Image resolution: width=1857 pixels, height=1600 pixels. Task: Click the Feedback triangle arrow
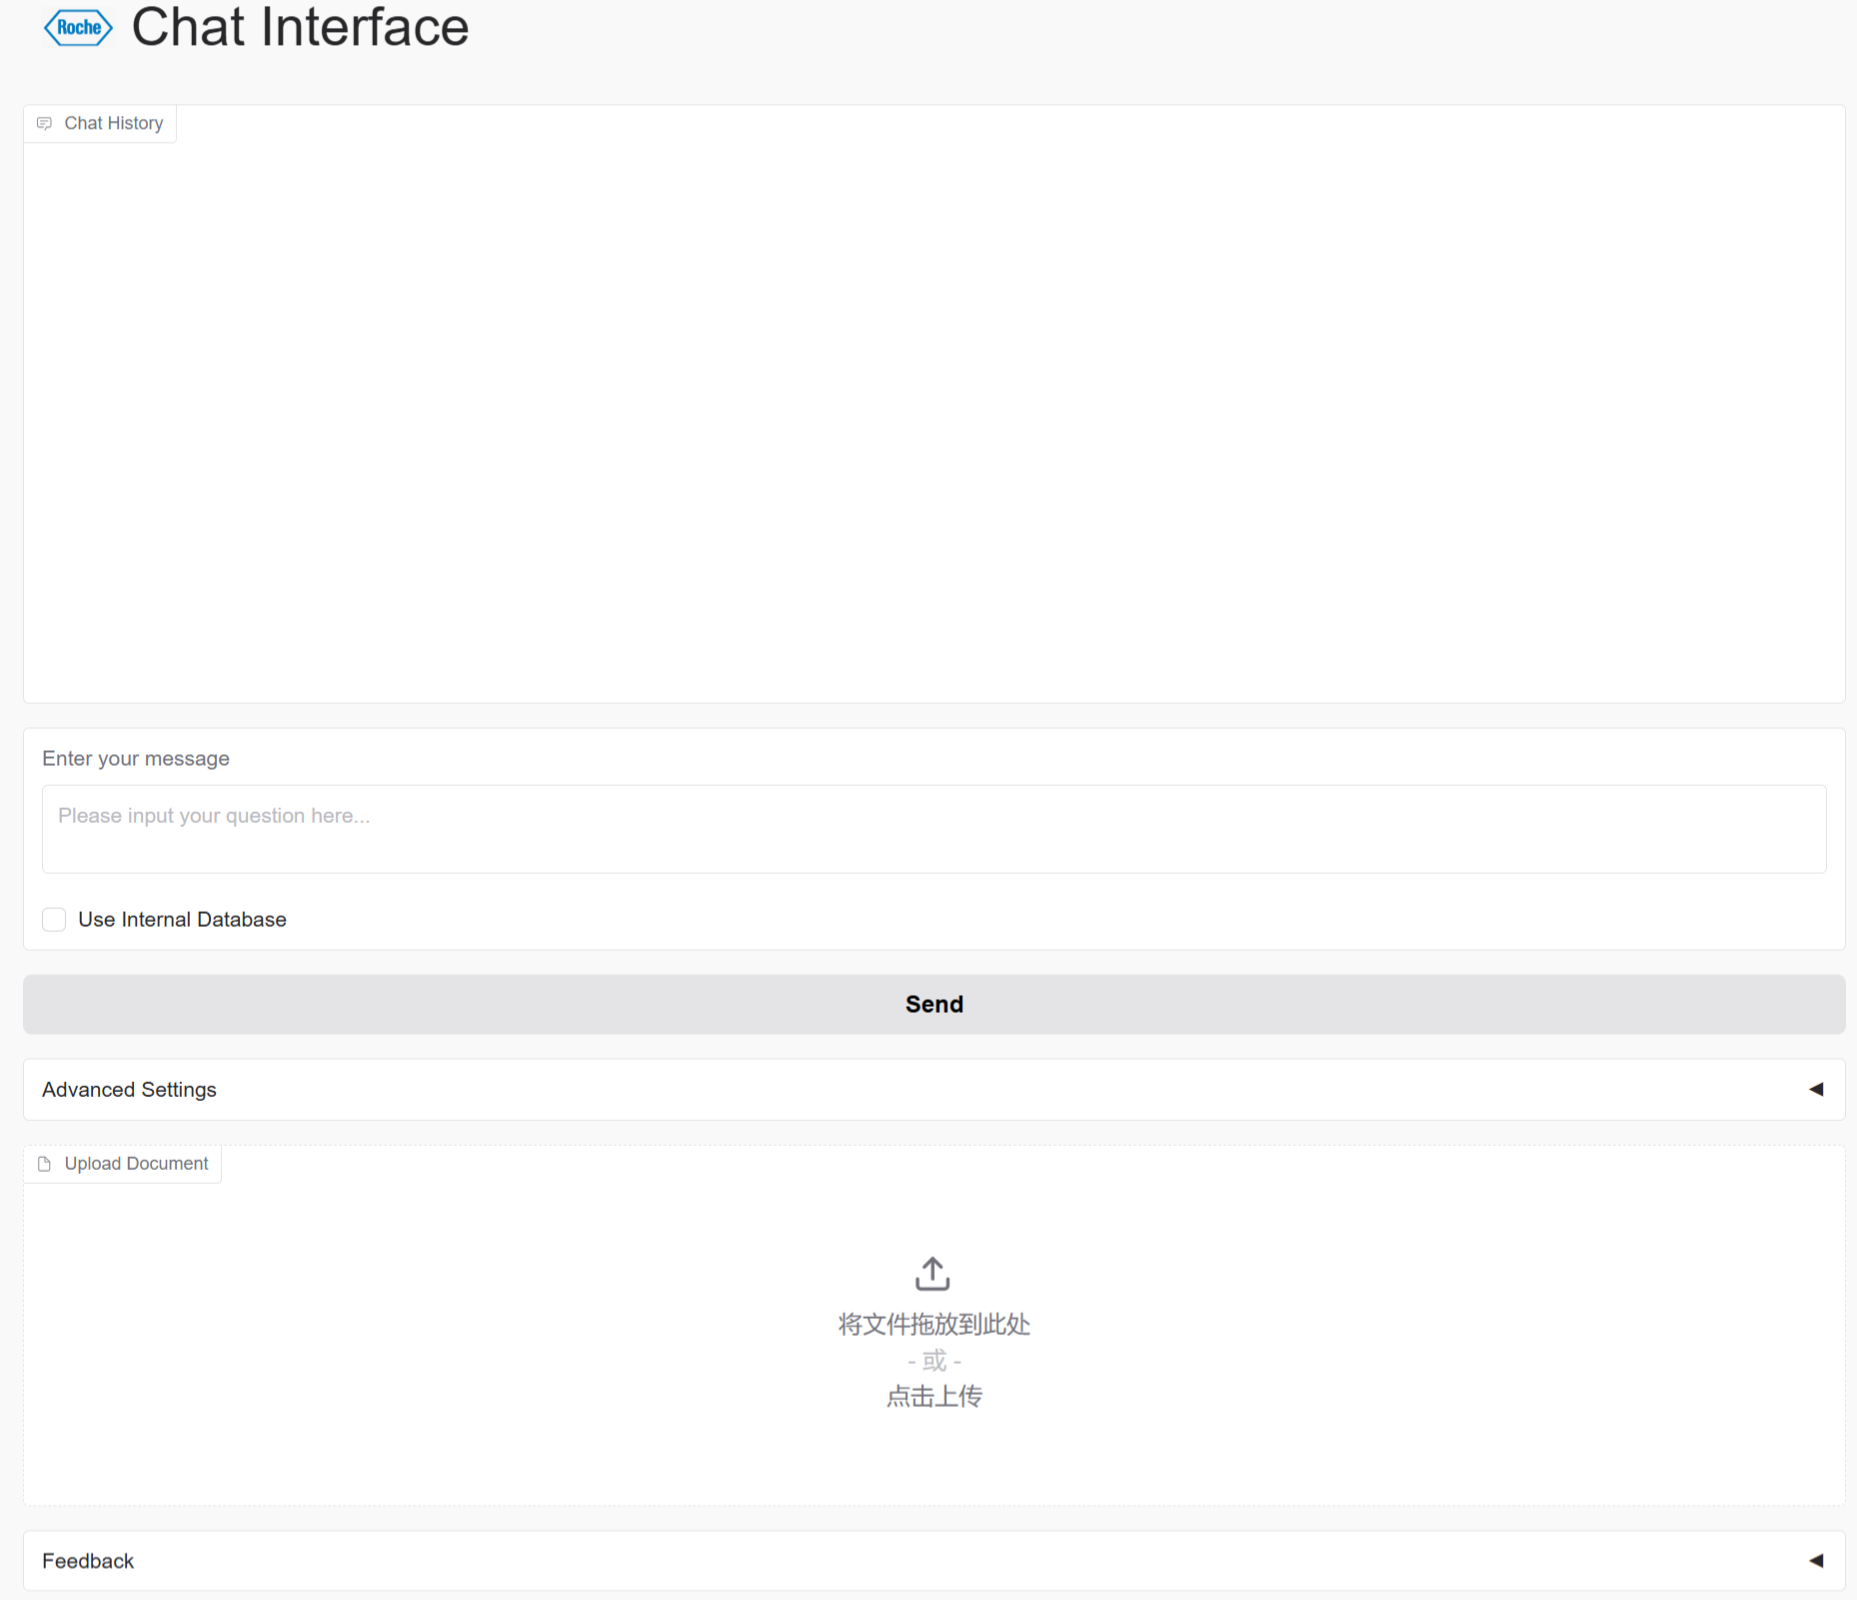click(x=1816, y=1560)
